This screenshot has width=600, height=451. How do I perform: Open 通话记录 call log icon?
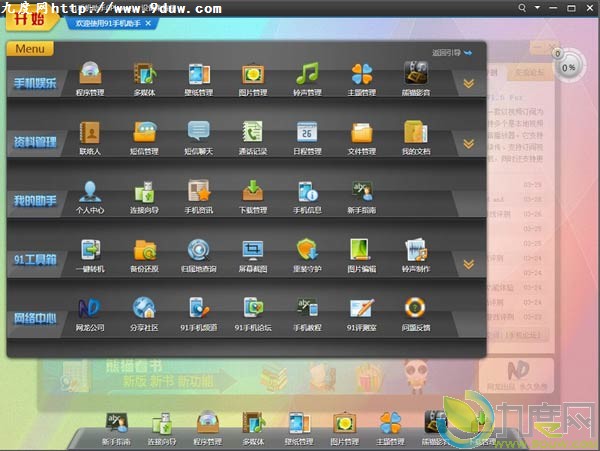coord(253,138)
